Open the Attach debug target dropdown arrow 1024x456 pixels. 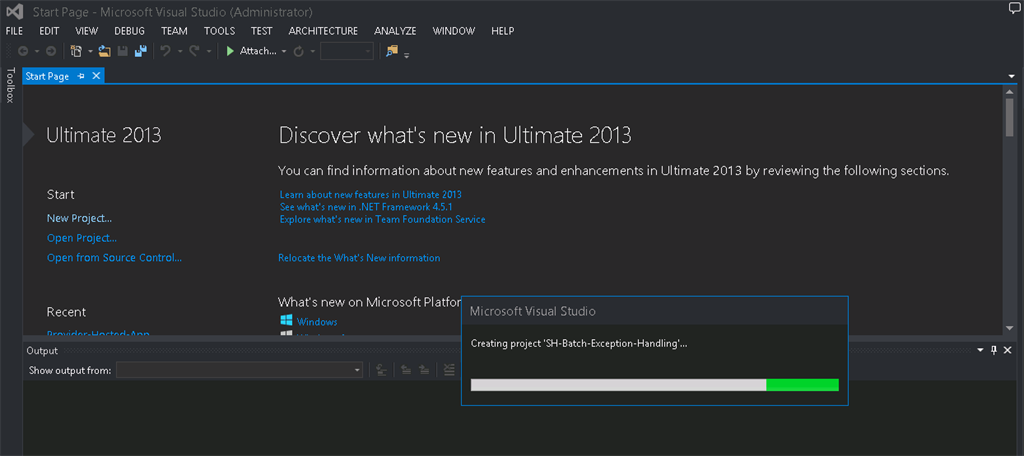(x=284, y=52)
